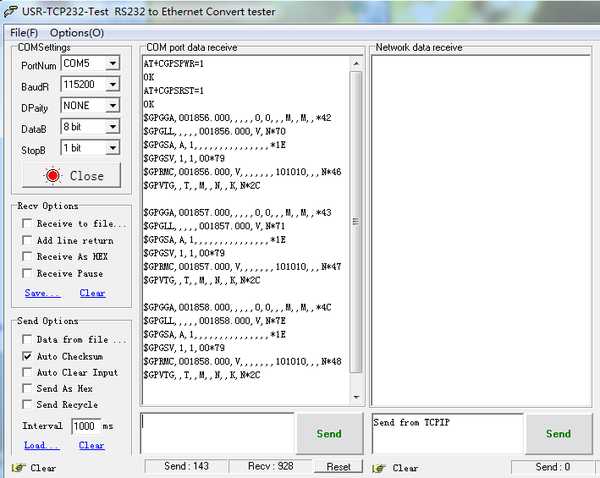Toggle Receive As HEX checkbox
The width and height of the screenshot is (600, 478).
pyautogui.click(x=27, y=256)
